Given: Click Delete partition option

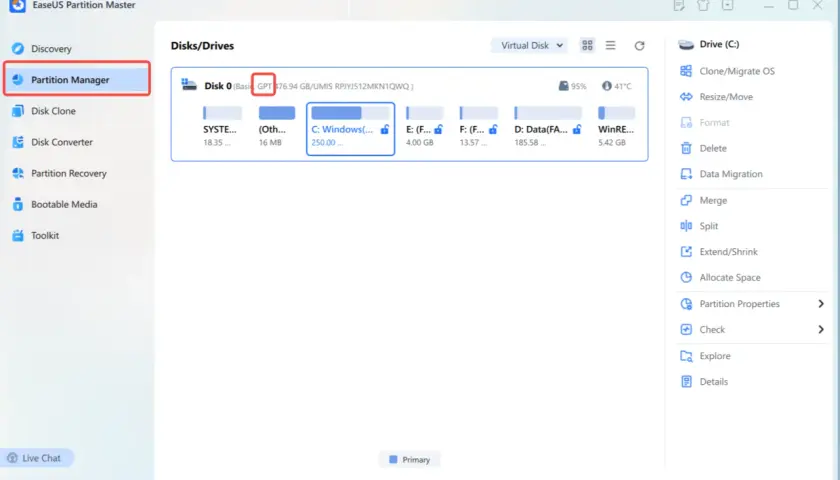Looking at the screenshot, I should coord(713,148).
